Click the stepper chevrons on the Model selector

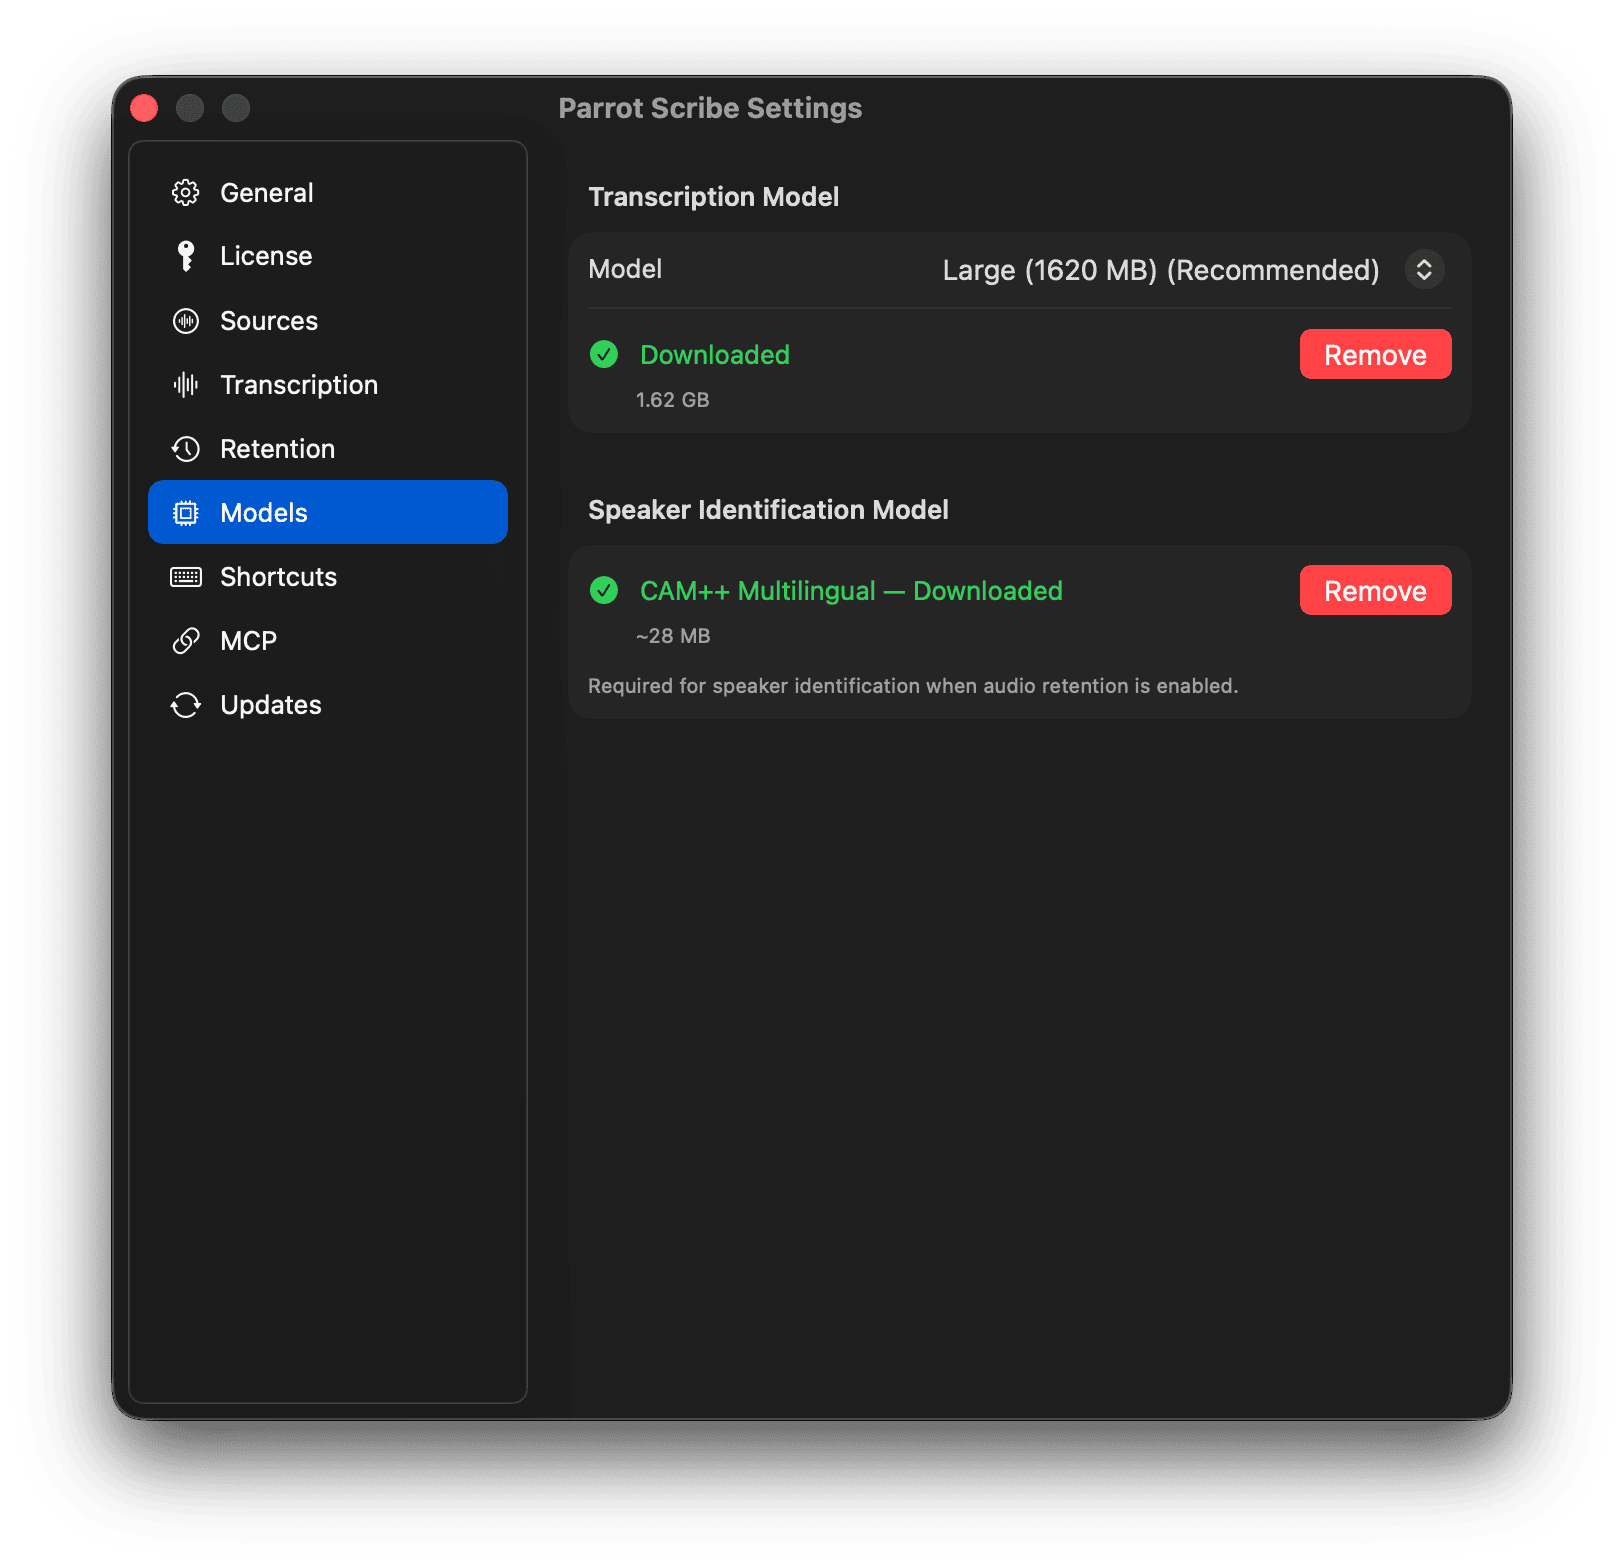tap(1424, 269)
